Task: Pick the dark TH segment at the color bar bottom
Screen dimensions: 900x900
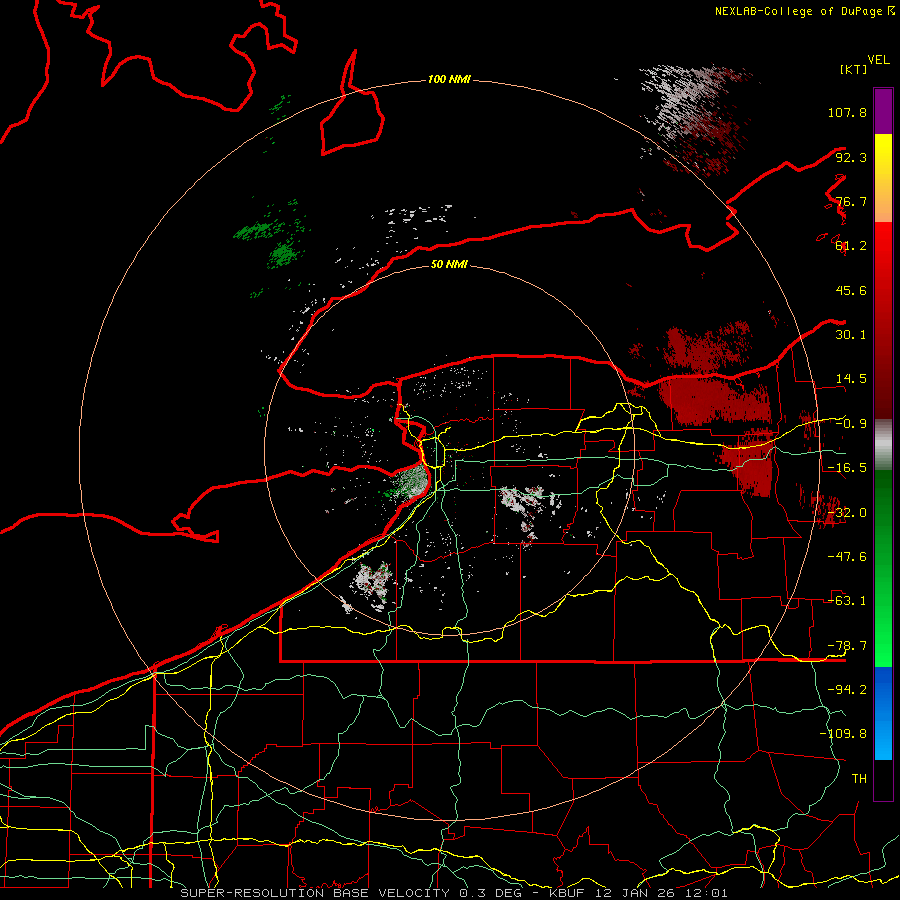Action: 883,780
